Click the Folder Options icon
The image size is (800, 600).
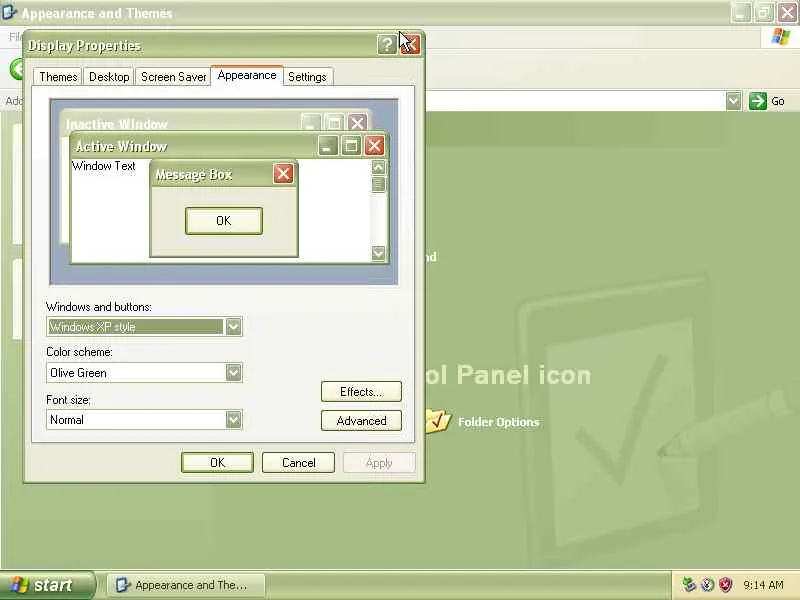(x=437, y=421)
